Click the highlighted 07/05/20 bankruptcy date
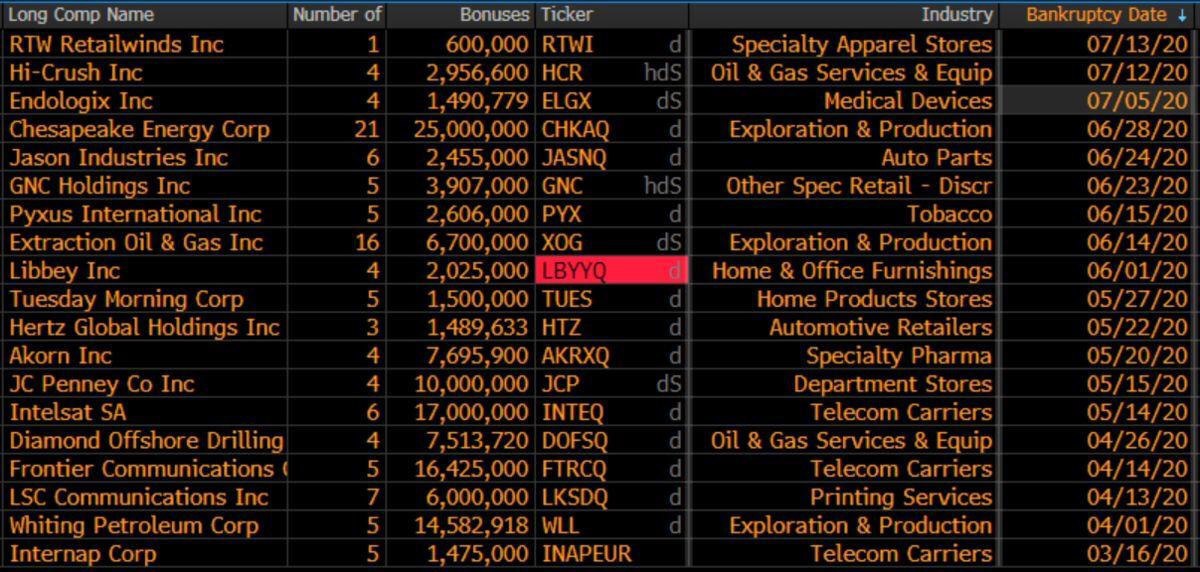The width and height of the screenshot is (1200, 572). [x=1138, y=101]
